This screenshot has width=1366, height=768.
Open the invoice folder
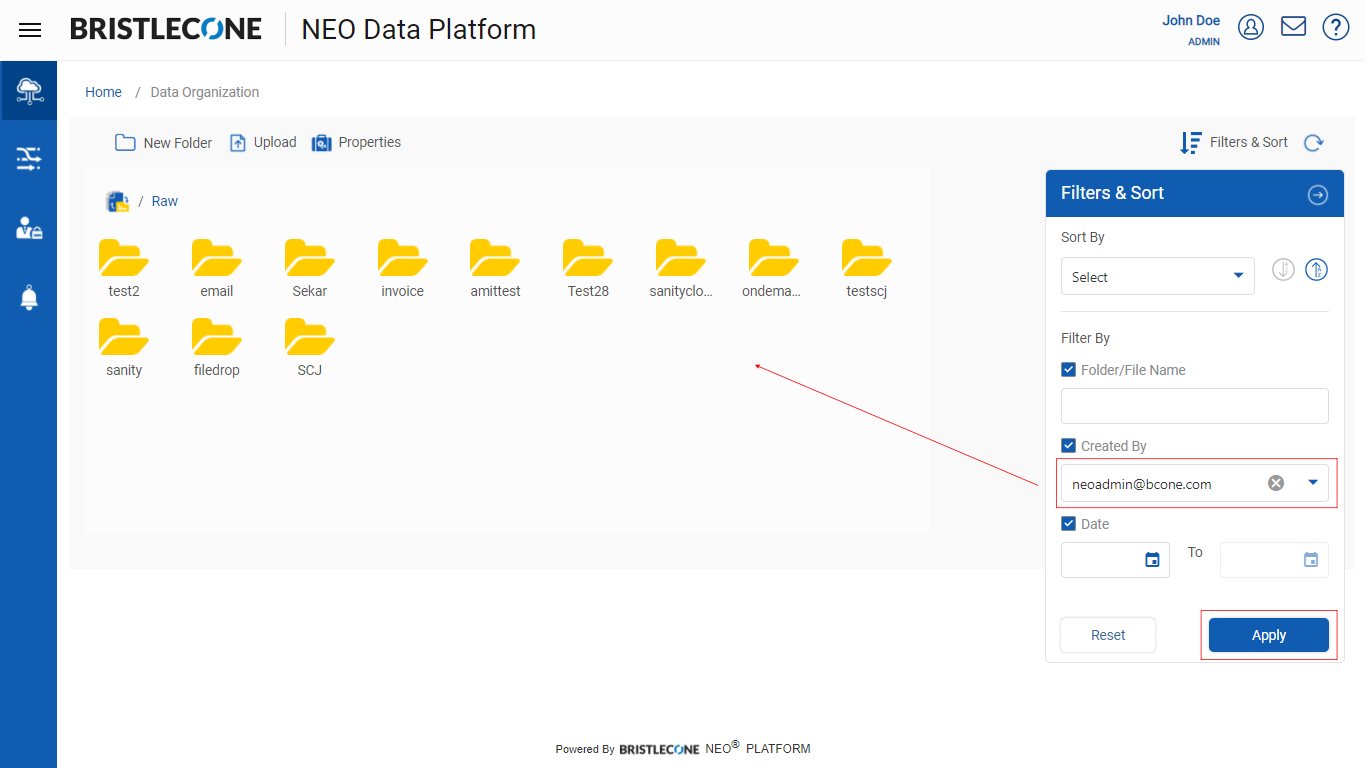[403, 269]
